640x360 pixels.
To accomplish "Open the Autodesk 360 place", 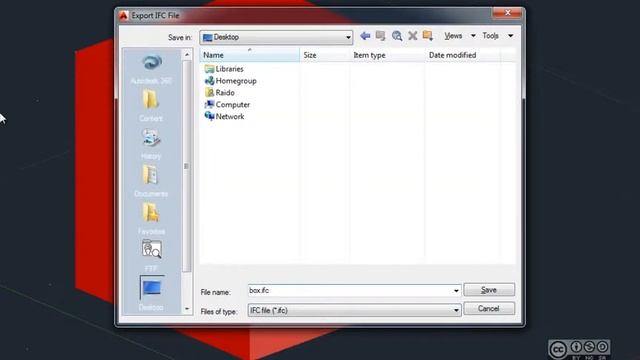I will 151,69.
